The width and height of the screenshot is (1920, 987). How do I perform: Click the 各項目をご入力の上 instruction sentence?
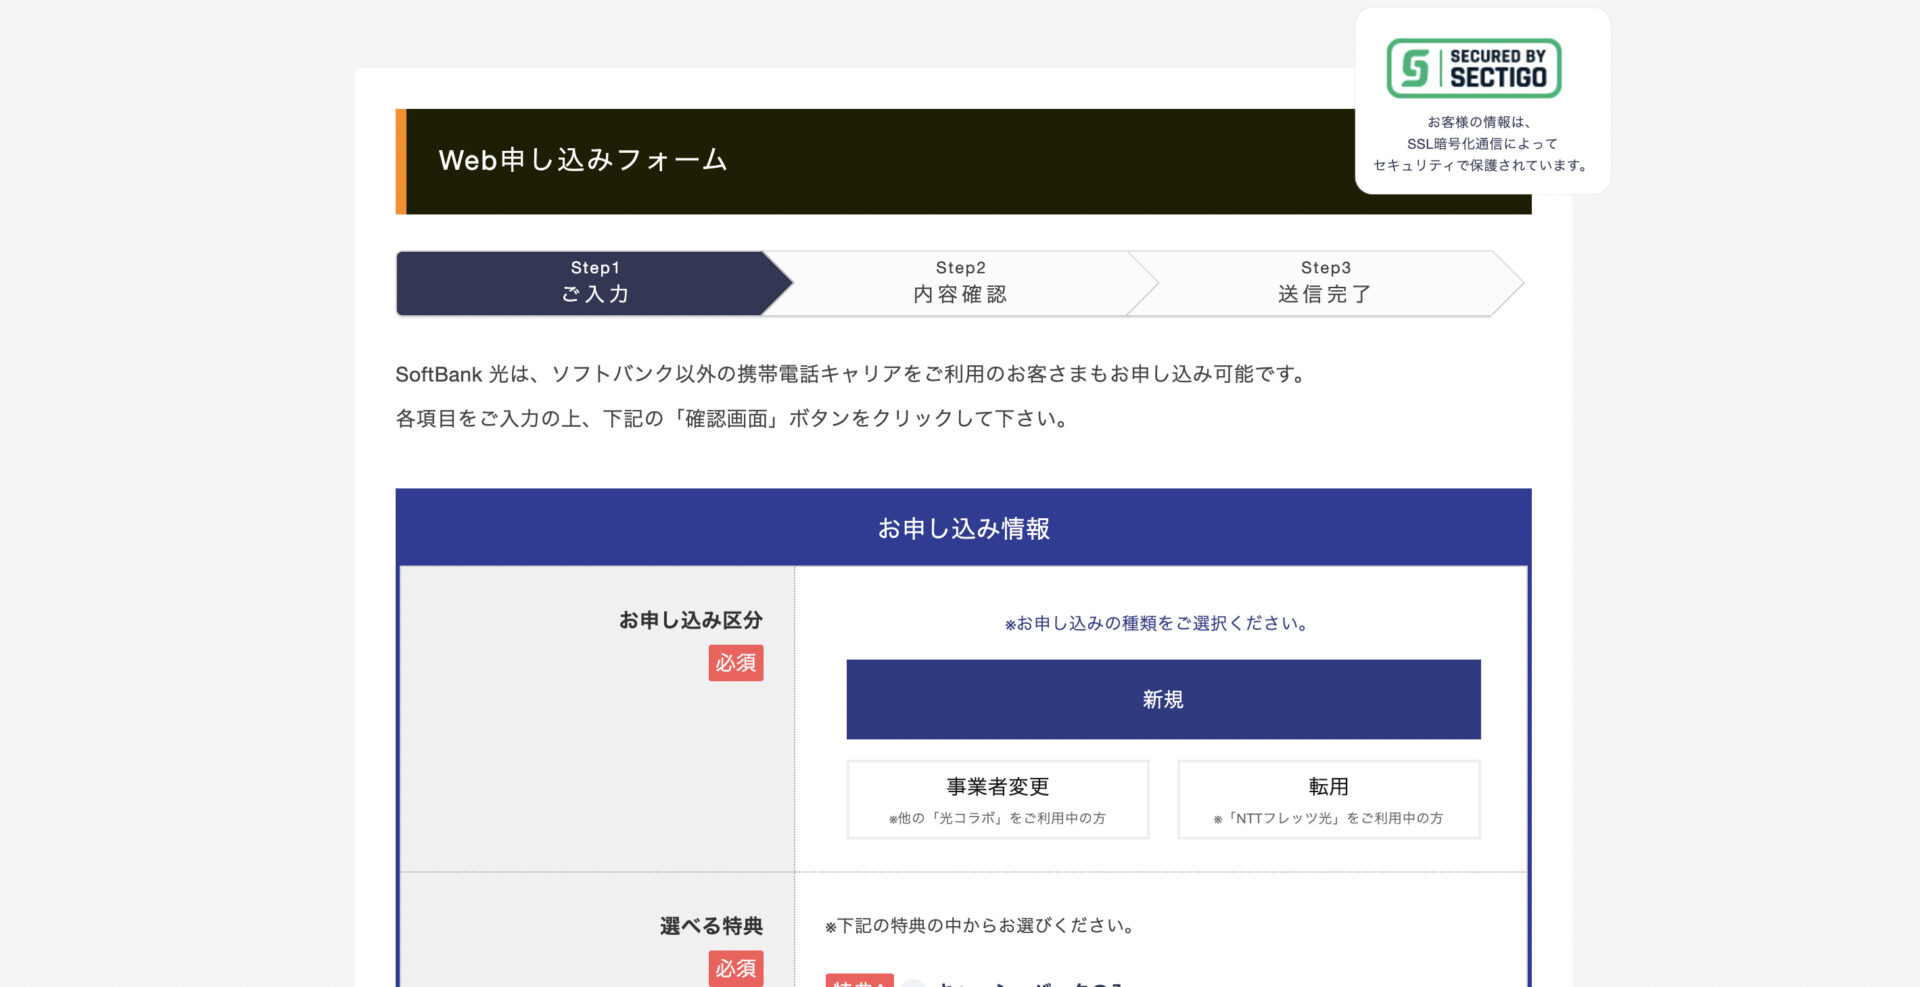point(732,418)
